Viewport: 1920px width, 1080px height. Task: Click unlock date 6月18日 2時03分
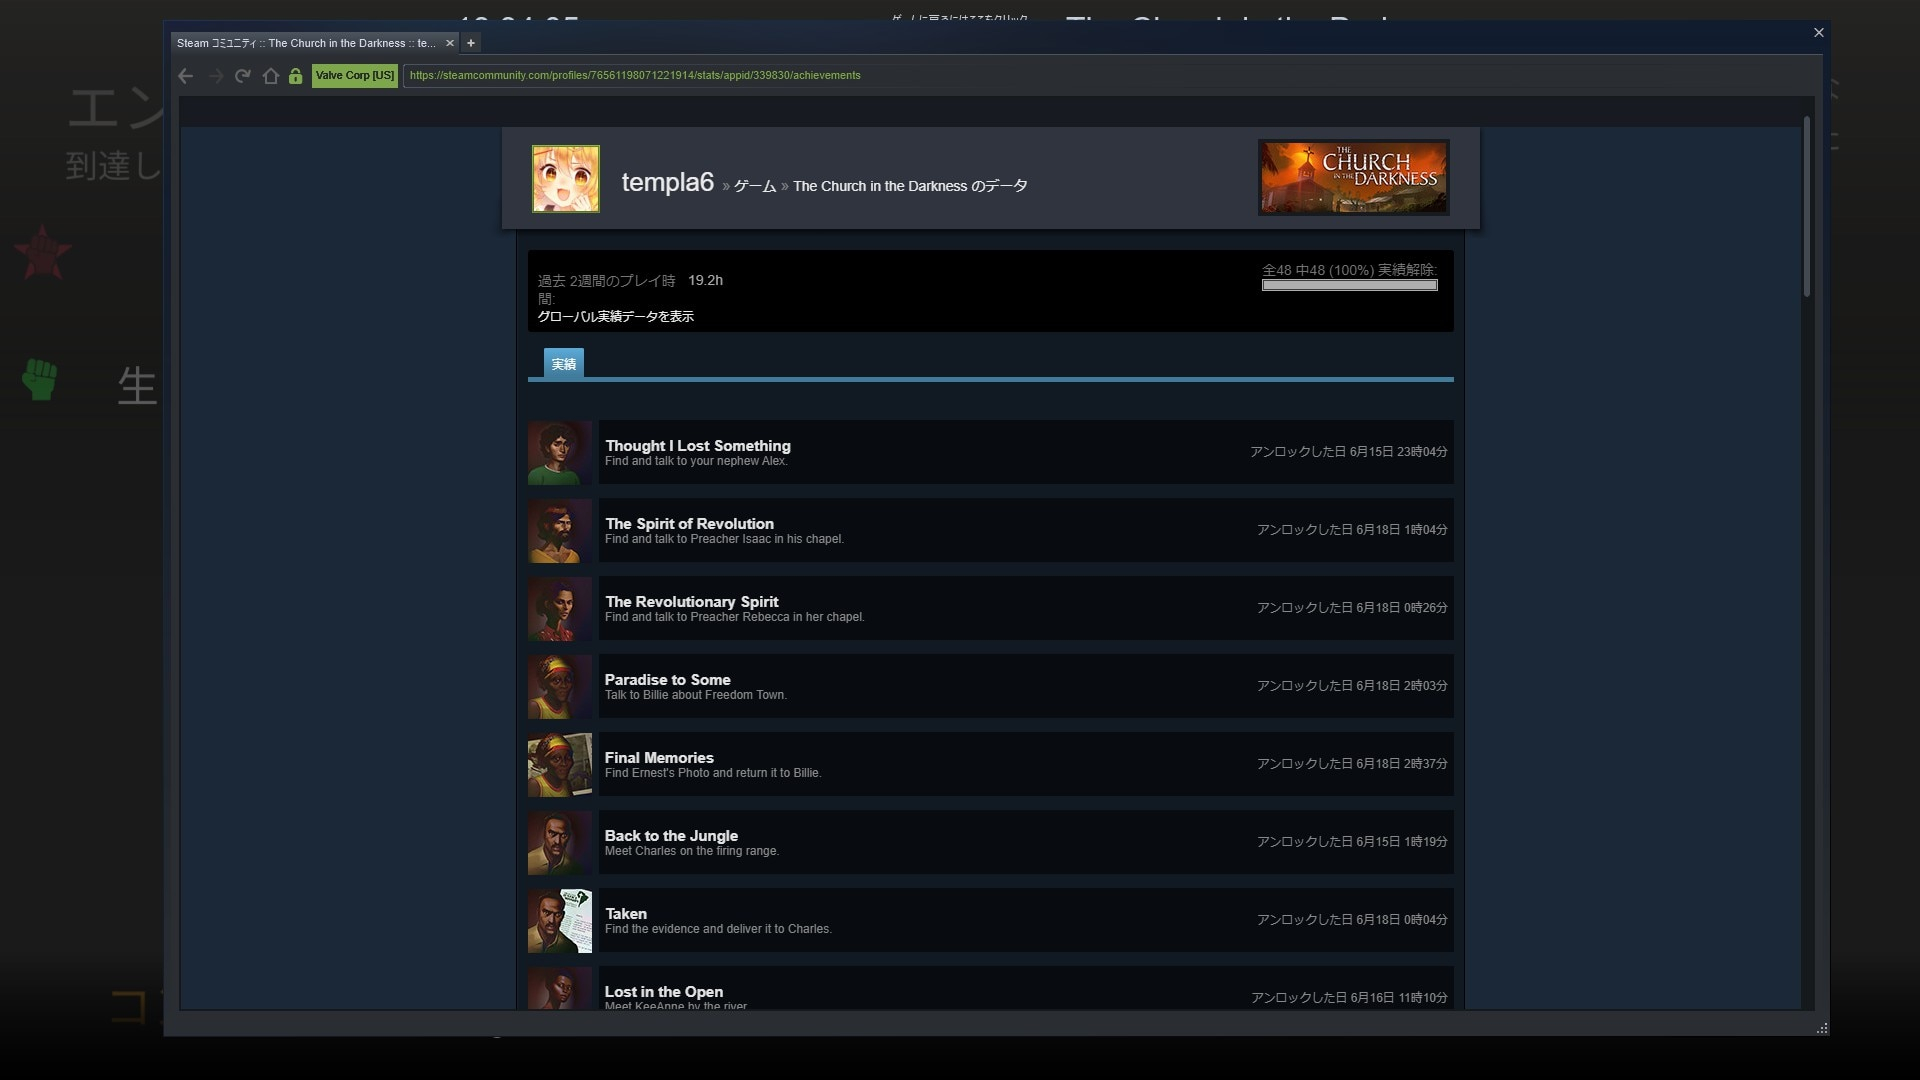pos(1352,686)
